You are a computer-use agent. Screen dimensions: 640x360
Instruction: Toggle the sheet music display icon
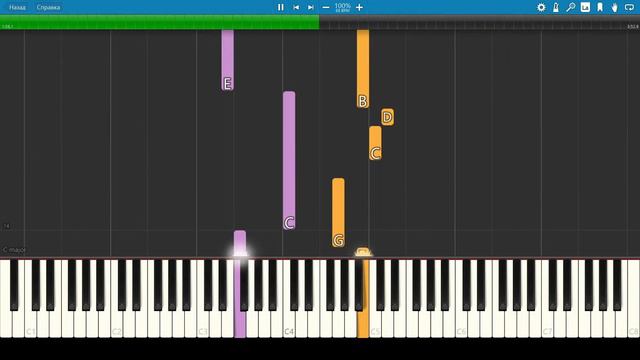tap(585, 7)
